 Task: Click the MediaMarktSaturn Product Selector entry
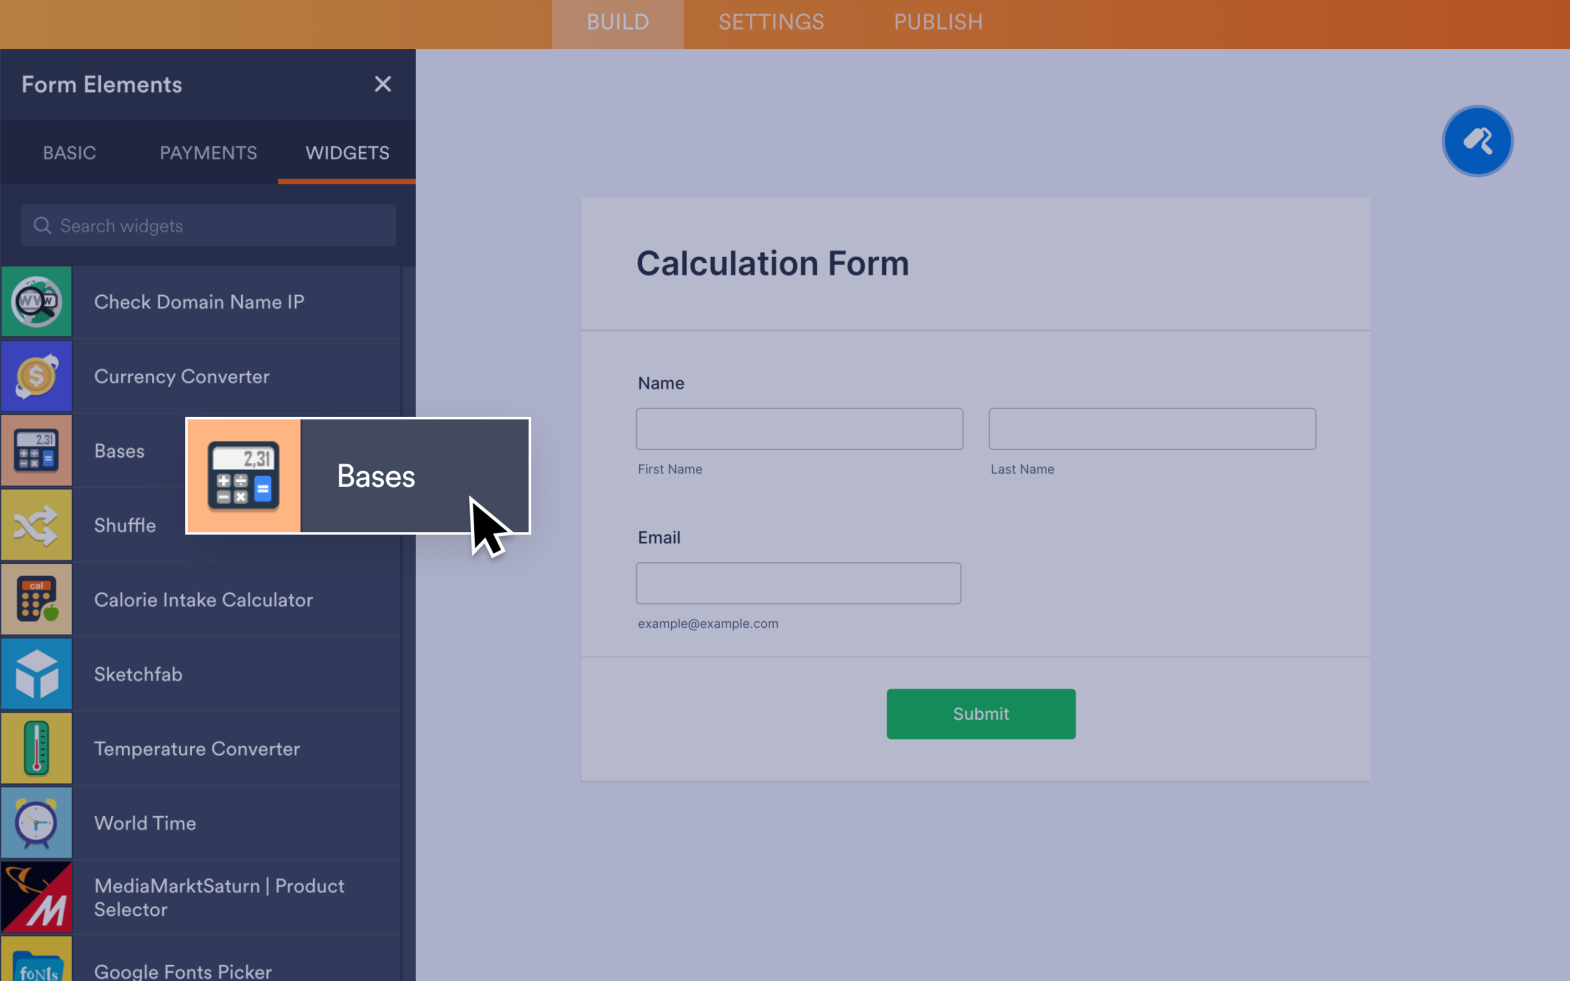219,897
